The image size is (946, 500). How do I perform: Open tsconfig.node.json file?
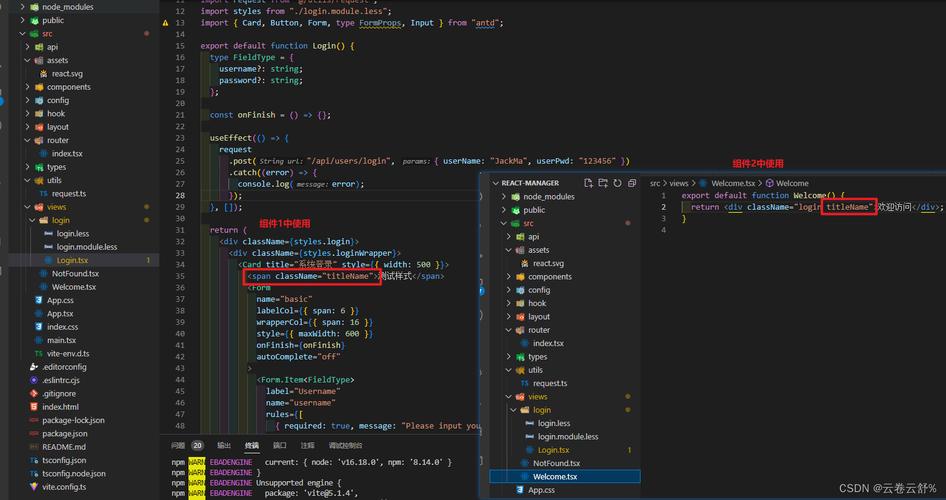click(74, 473)
